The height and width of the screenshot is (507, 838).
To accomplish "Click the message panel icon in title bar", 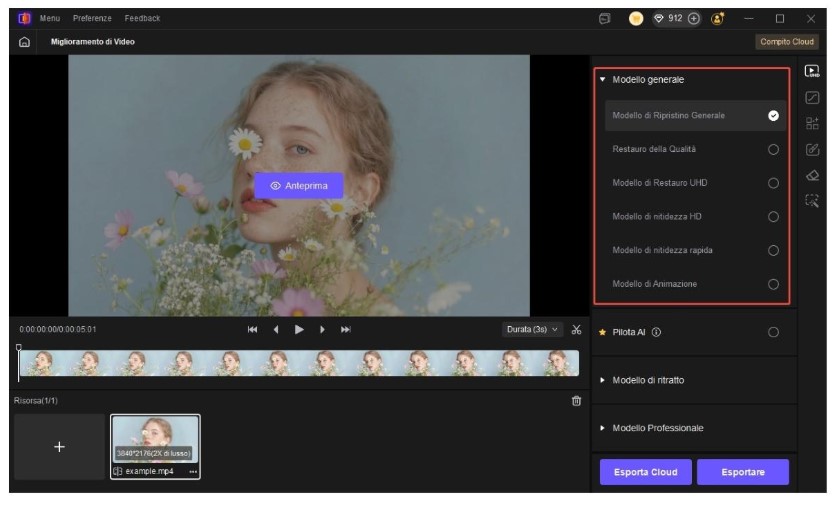I will pyautogui.click(x=604, y=19).
